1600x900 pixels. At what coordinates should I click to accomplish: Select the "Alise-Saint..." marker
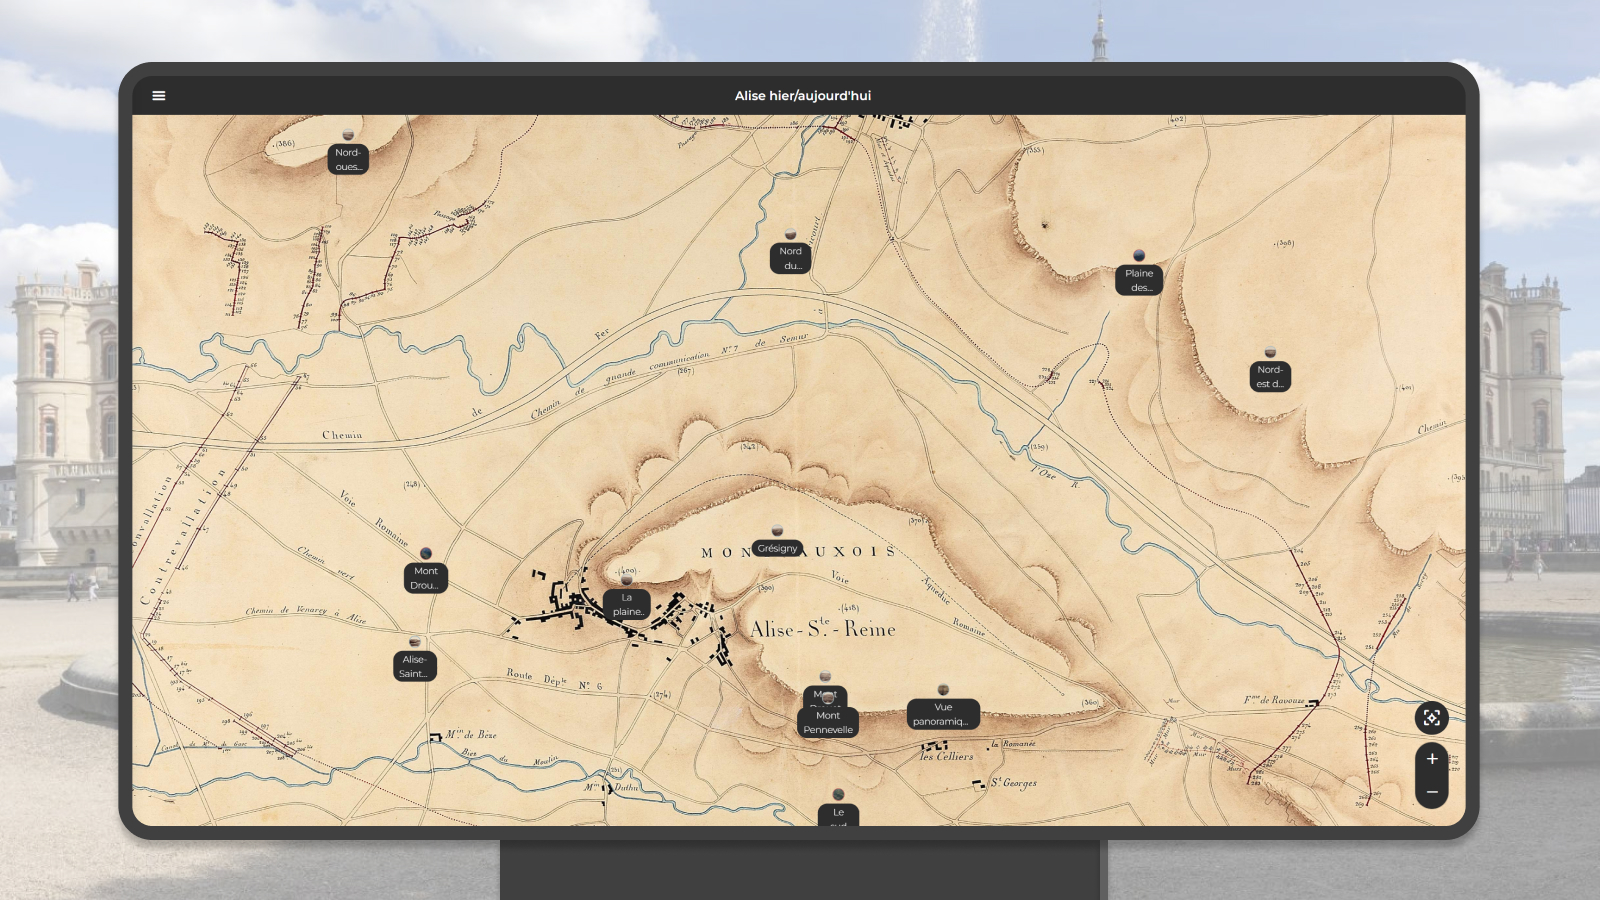414,666
